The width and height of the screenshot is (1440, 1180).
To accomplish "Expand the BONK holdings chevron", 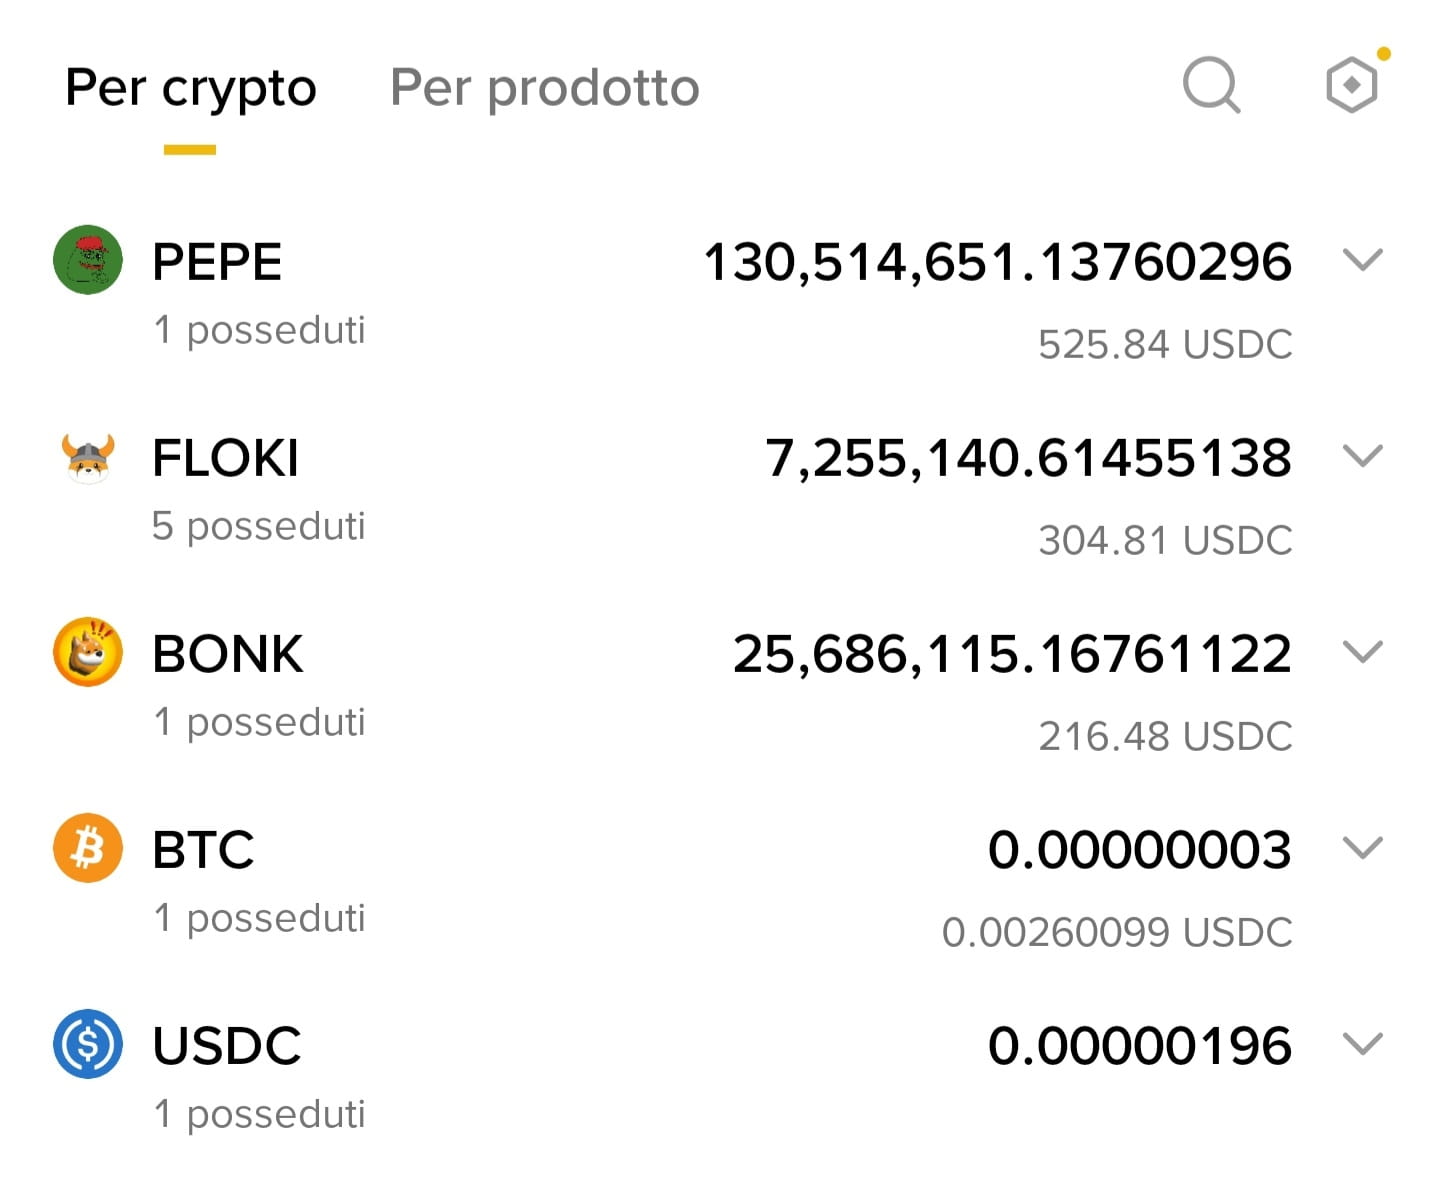I will point(1362,652).
